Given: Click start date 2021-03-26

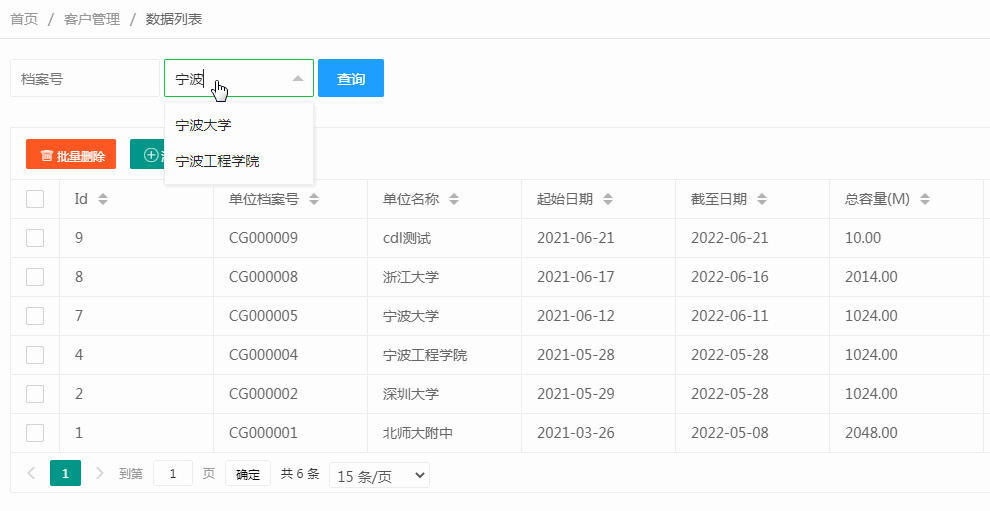Looking at the screenshot, I should tap(576, 433).
